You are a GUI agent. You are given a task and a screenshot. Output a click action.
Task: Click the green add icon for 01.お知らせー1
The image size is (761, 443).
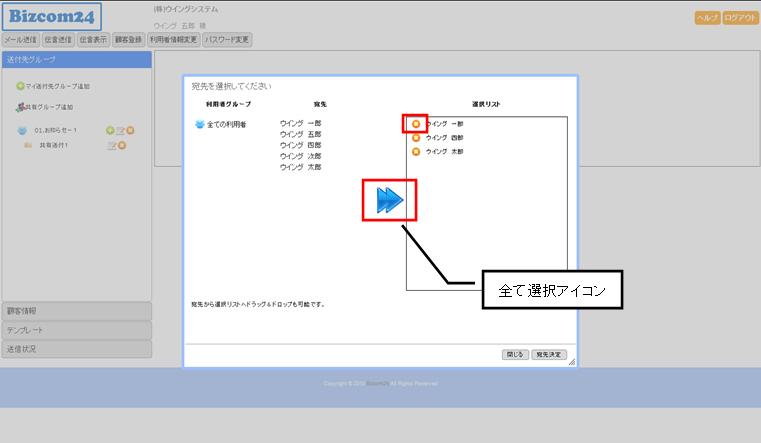click(x=109, y=131)
